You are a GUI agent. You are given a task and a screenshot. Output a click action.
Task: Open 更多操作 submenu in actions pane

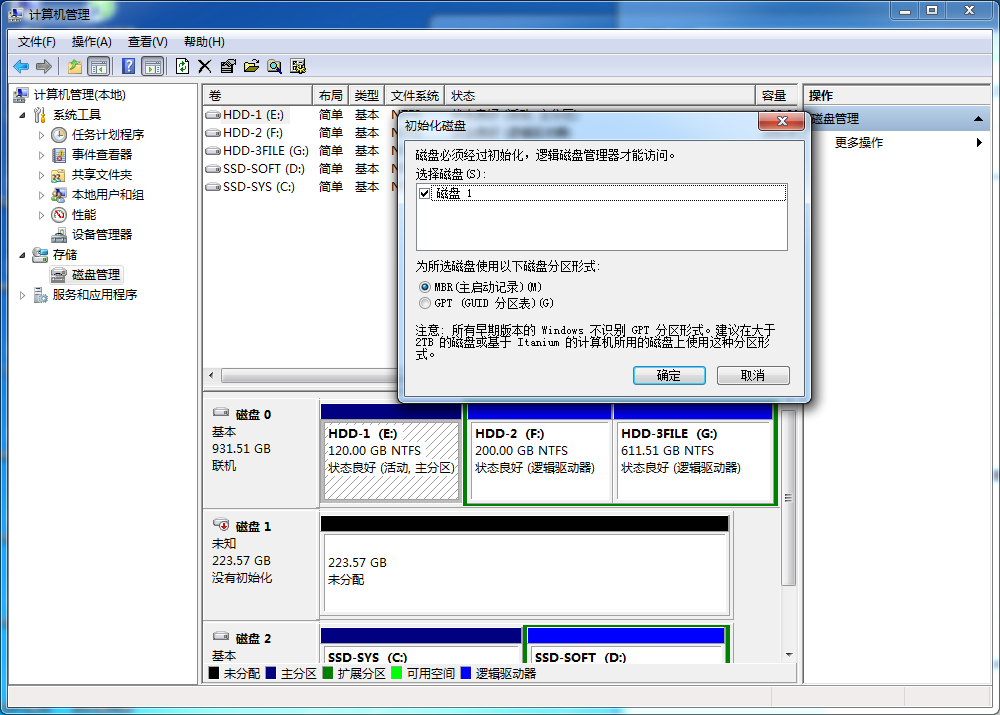[858, 143]
